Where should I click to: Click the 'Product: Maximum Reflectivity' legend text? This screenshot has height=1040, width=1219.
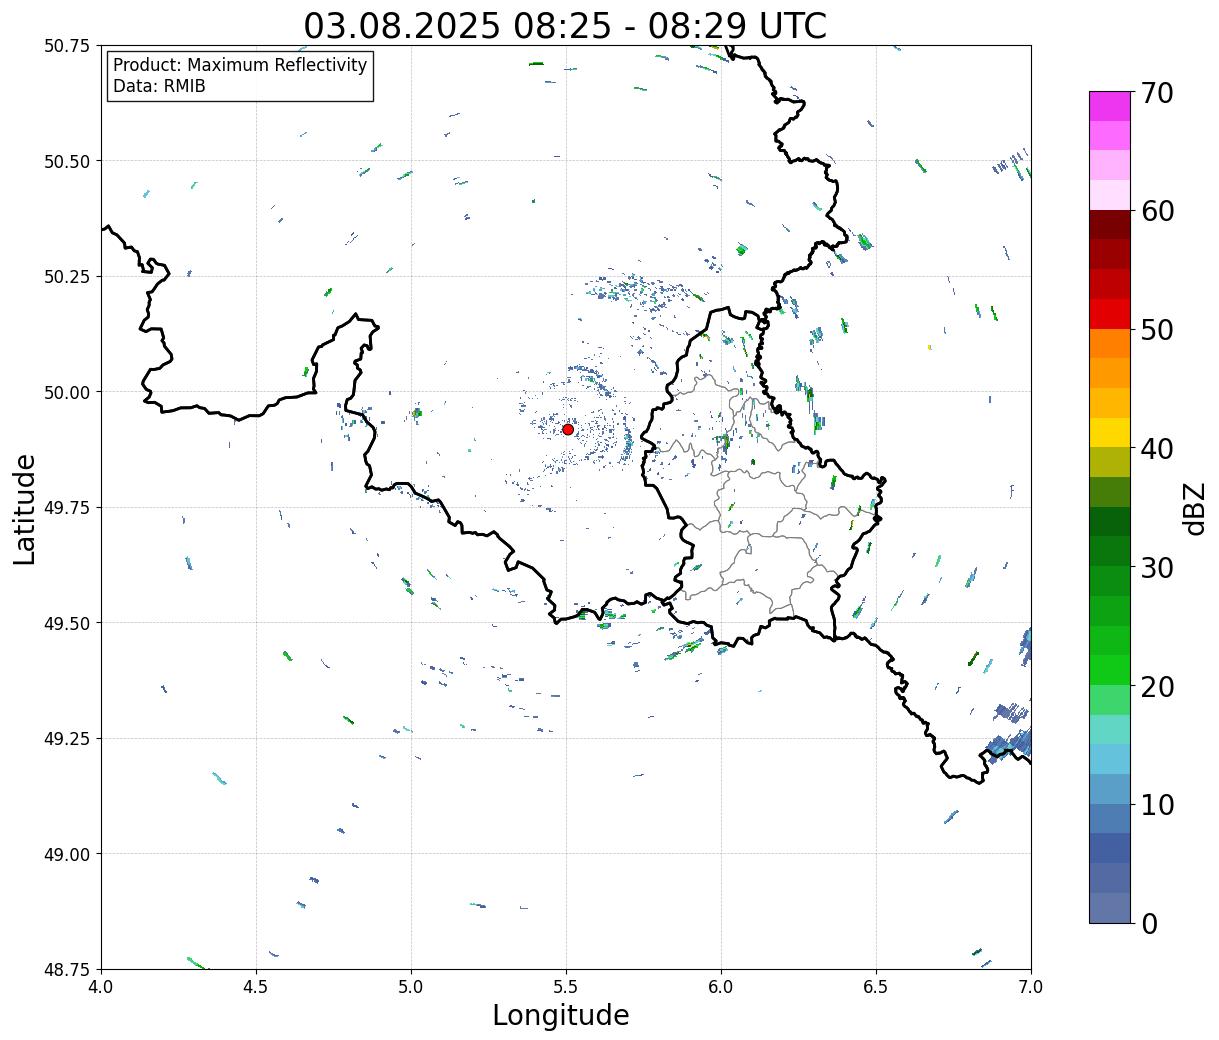click(240, 65)
